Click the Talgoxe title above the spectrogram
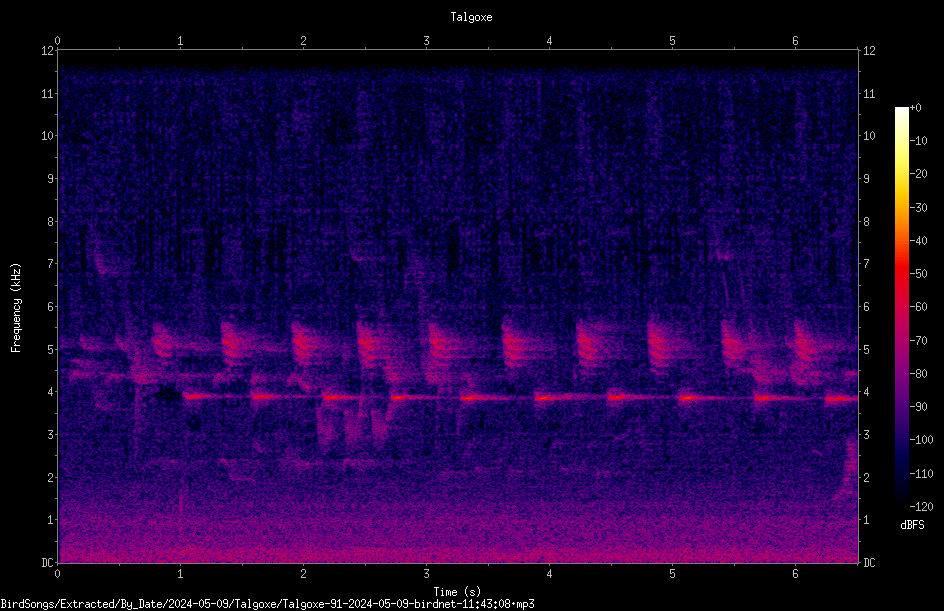The height and width of the screenshot is (611, 944). pos(471,17)
